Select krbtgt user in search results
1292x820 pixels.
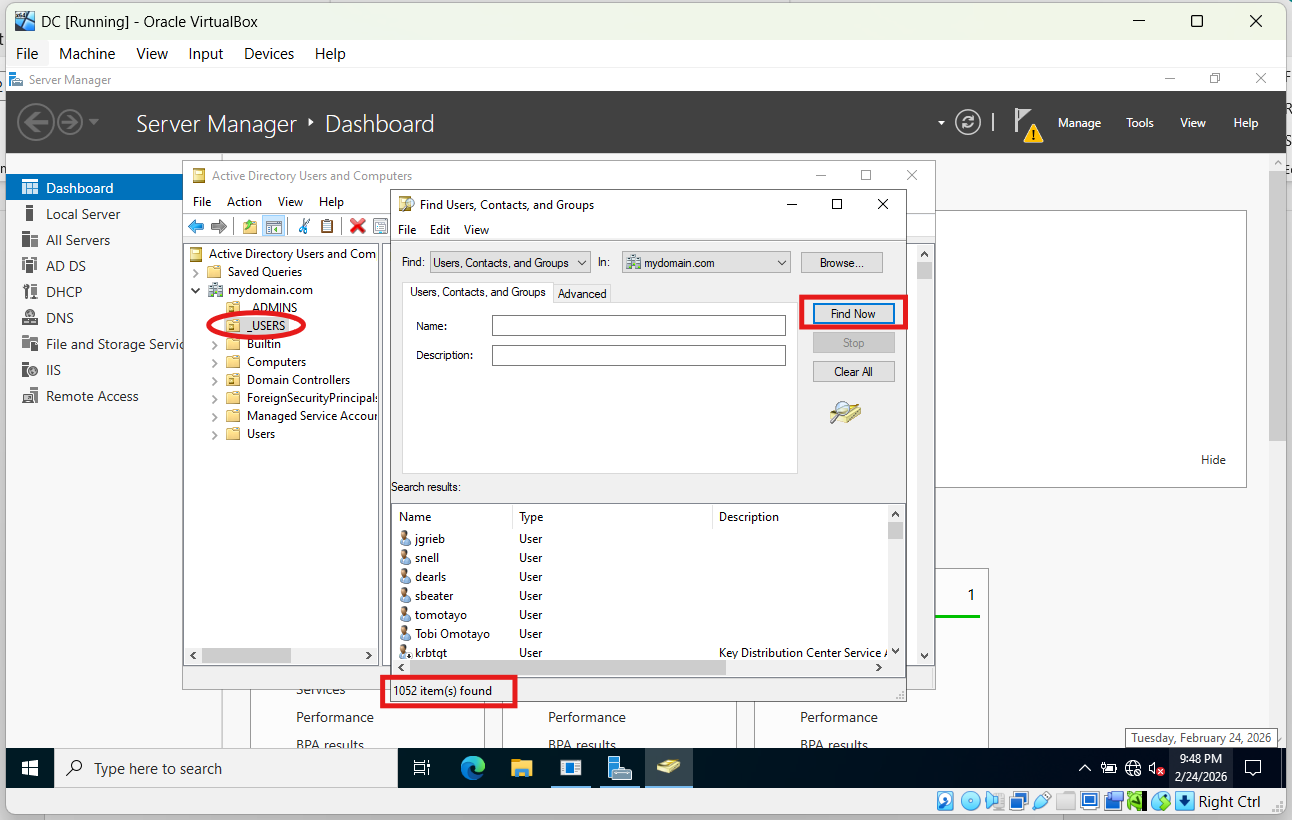[422, 653]
